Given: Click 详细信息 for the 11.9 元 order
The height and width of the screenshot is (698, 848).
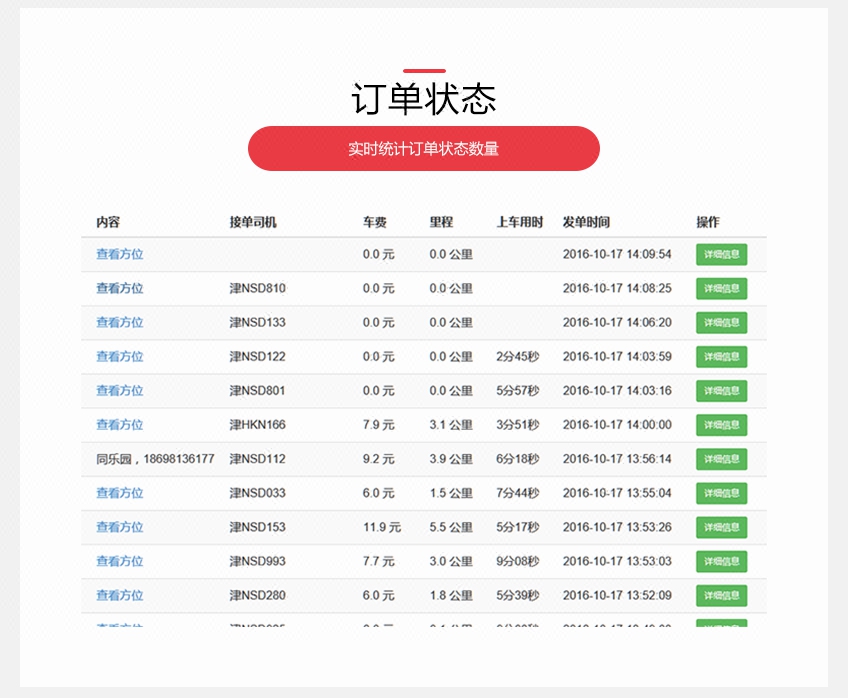Looking at the screenshot, I should click(x=721, y=527).
